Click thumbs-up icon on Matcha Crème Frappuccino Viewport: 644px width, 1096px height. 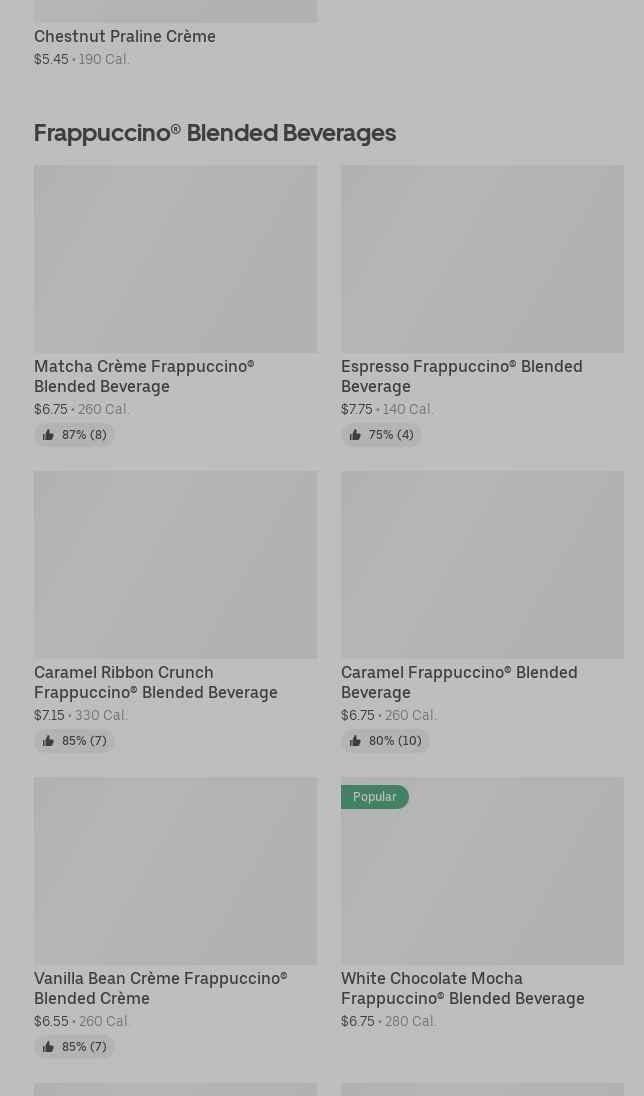48,435
